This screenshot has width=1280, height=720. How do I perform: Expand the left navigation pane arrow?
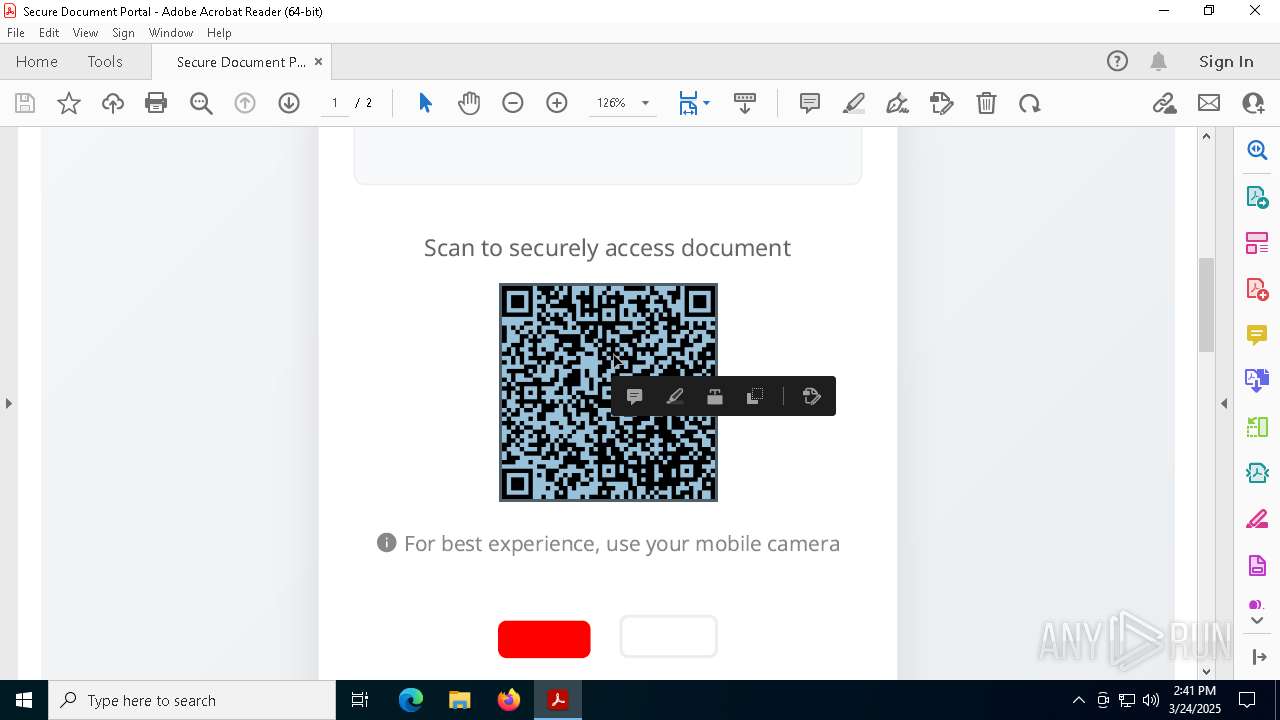click(x=8, y=403)
